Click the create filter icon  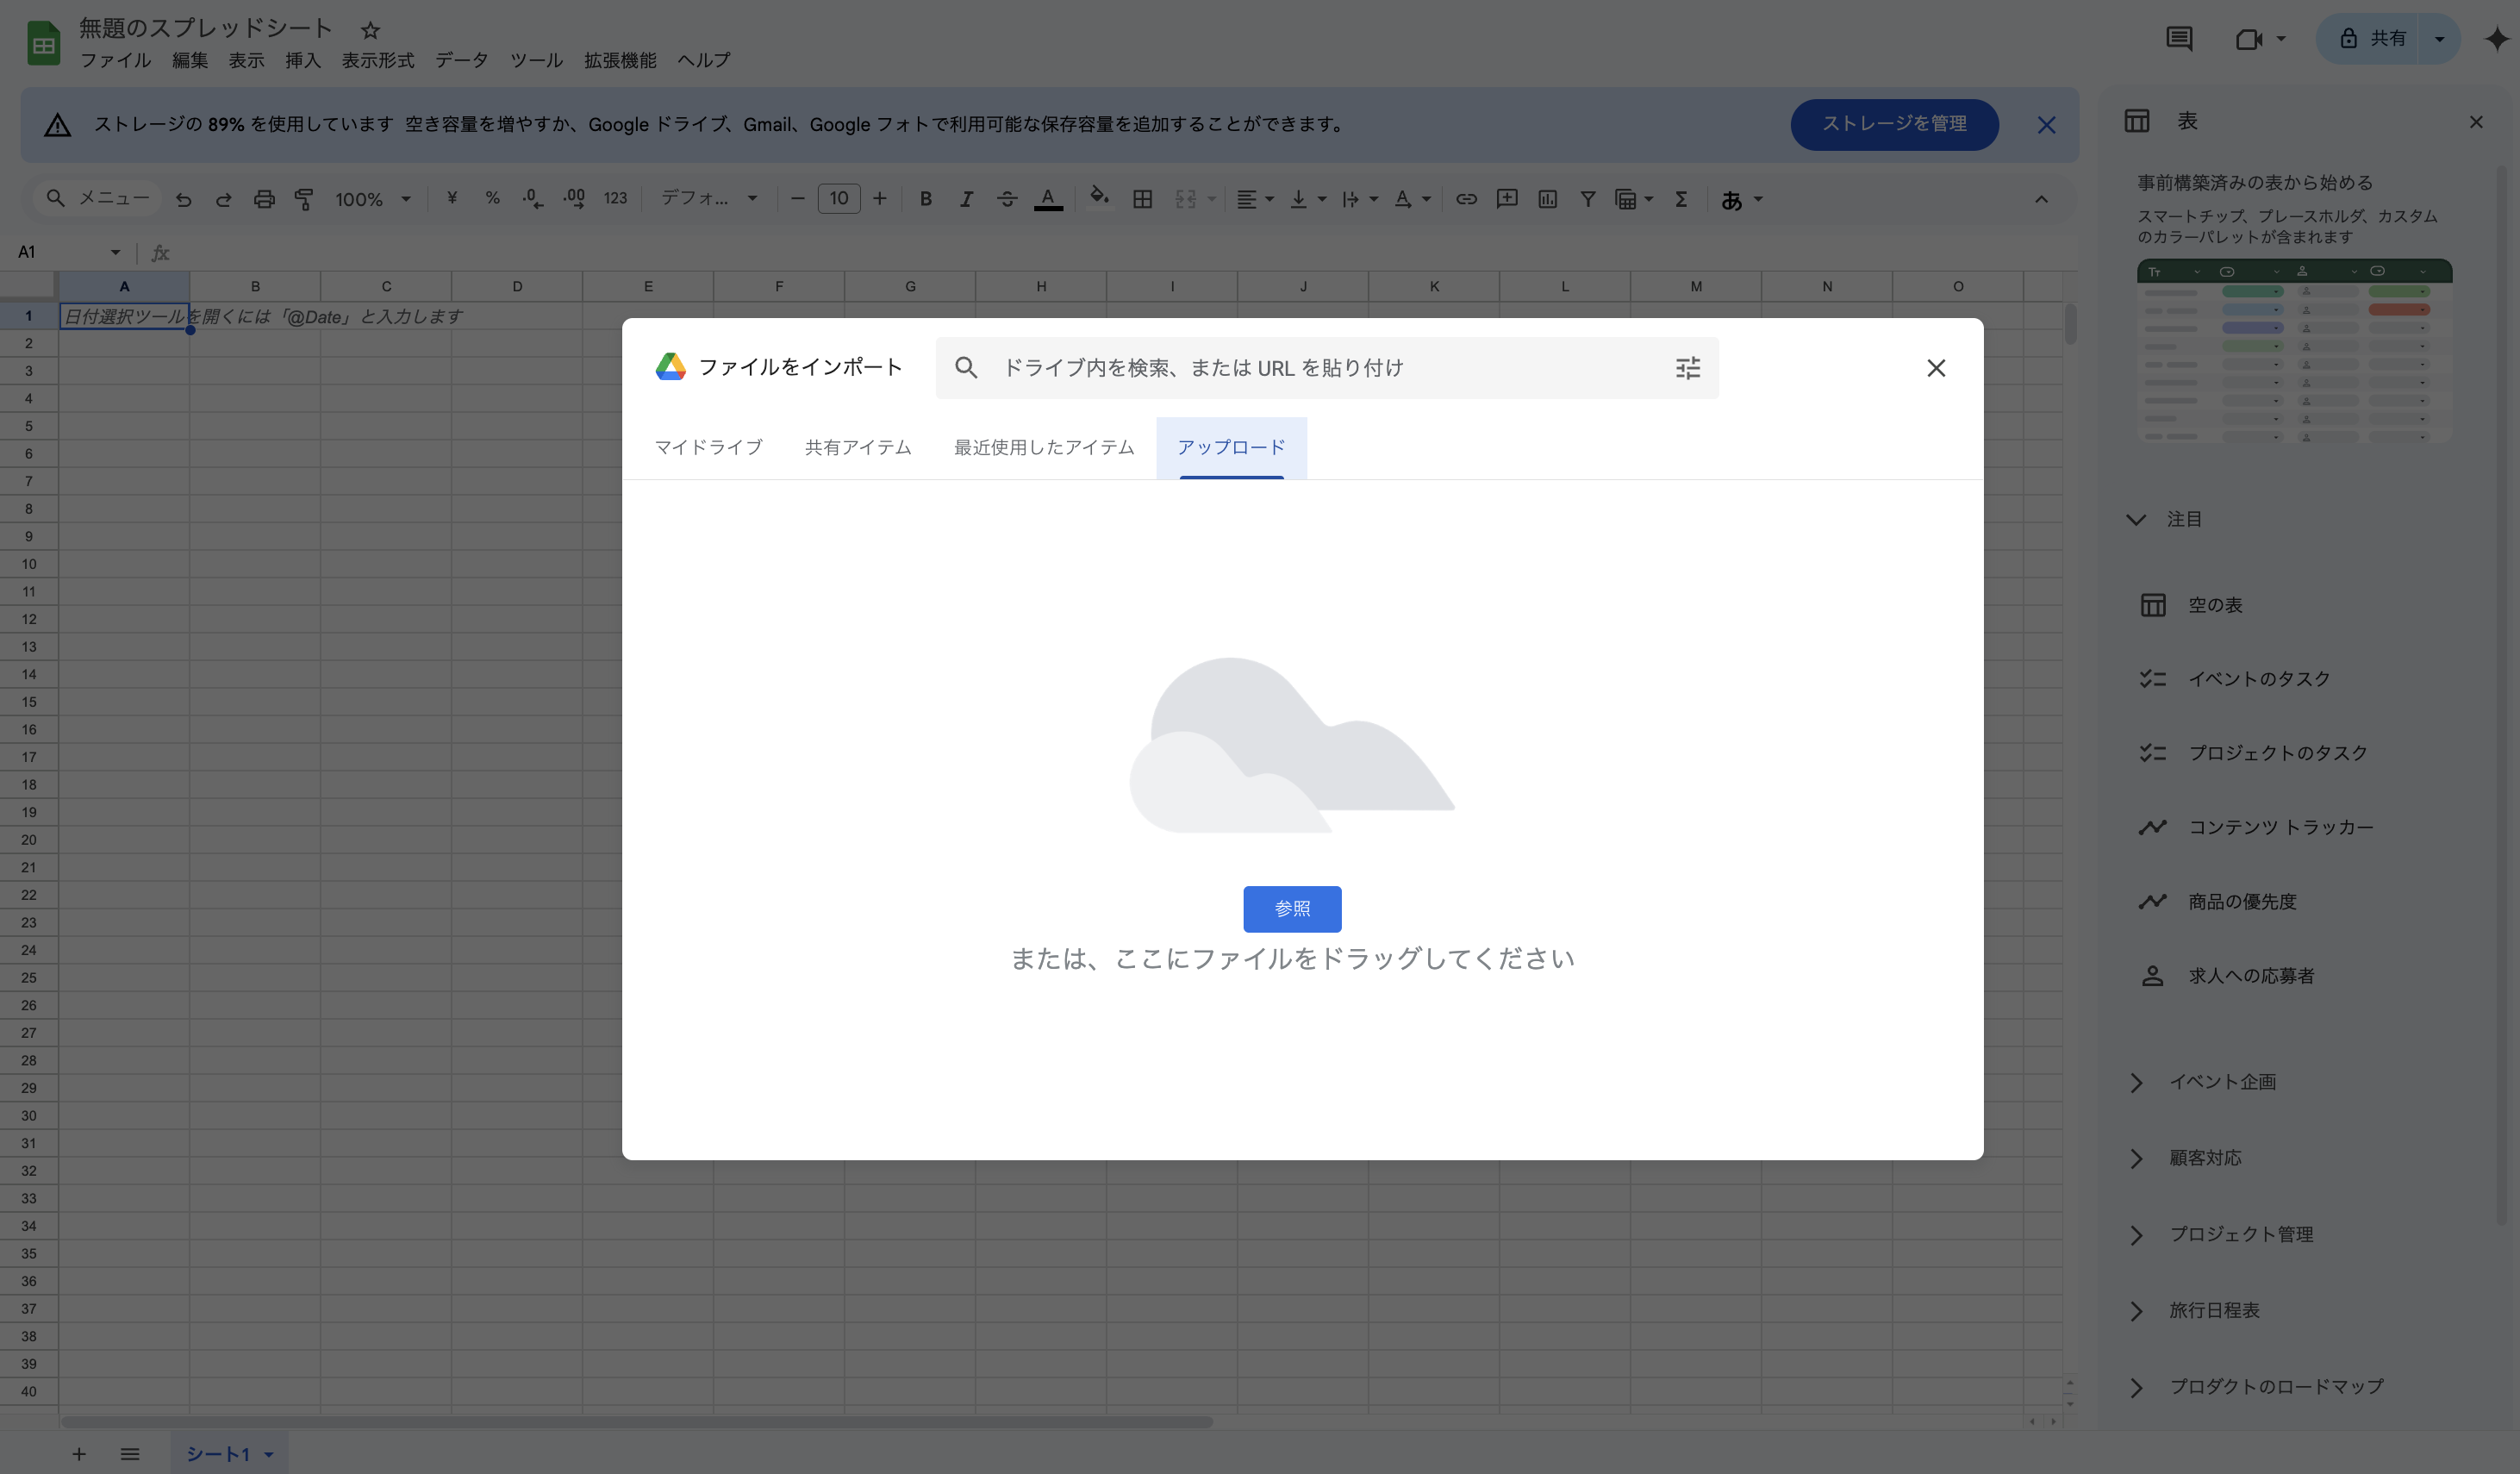pyautogui.click(x=1587, y=199)
